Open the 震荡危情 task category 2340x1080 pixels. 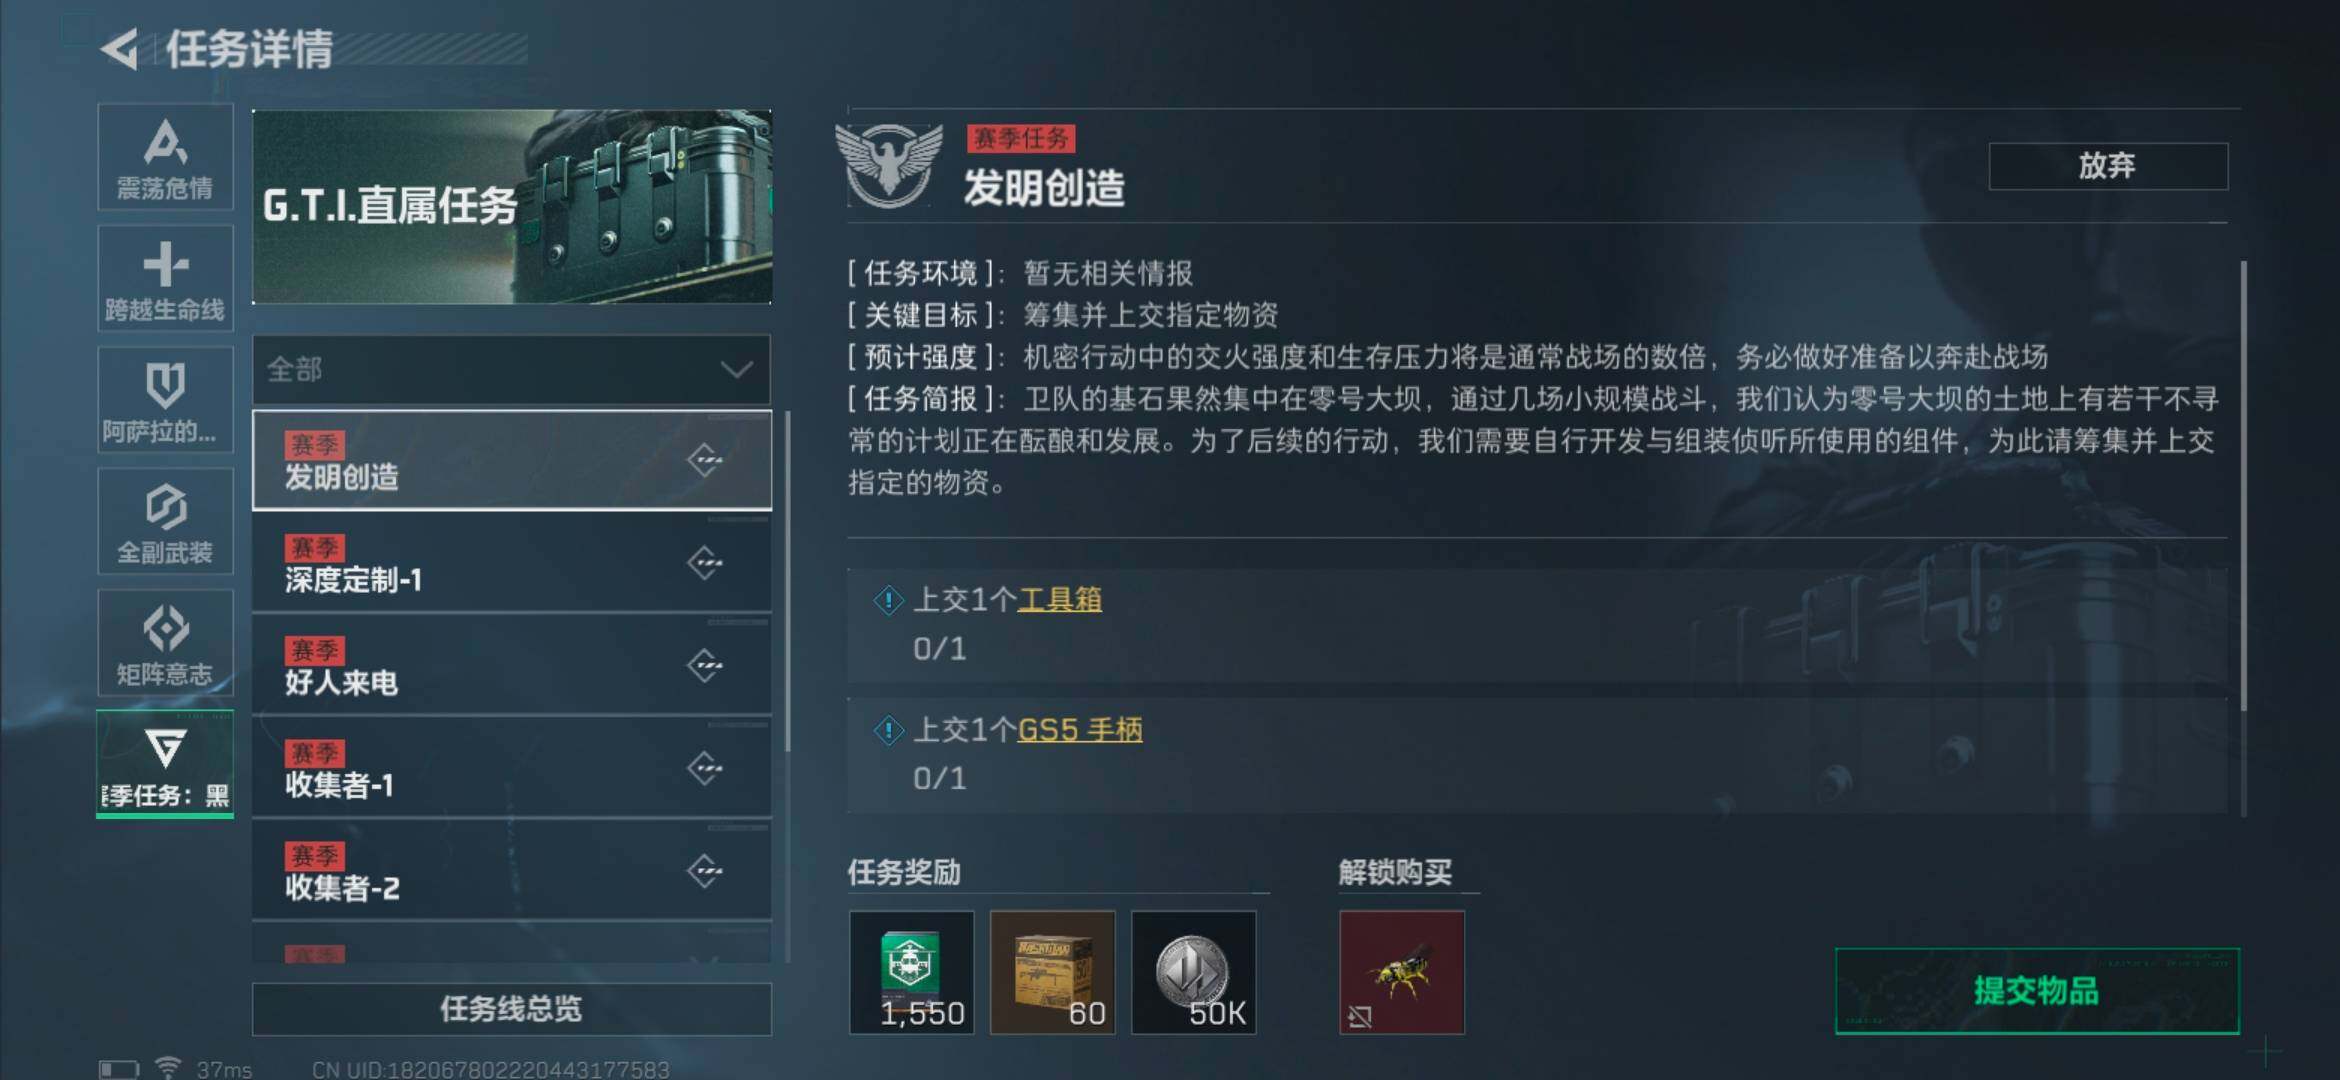click(x=165, y=157)
